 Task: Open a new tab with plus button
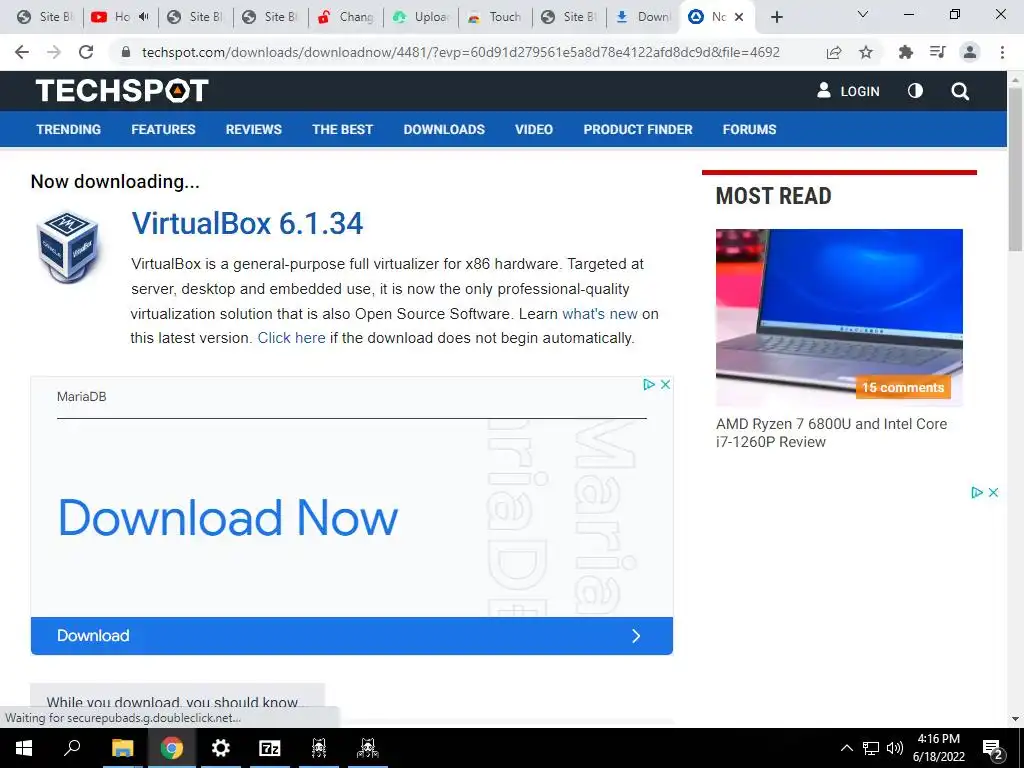coord(776,17)
